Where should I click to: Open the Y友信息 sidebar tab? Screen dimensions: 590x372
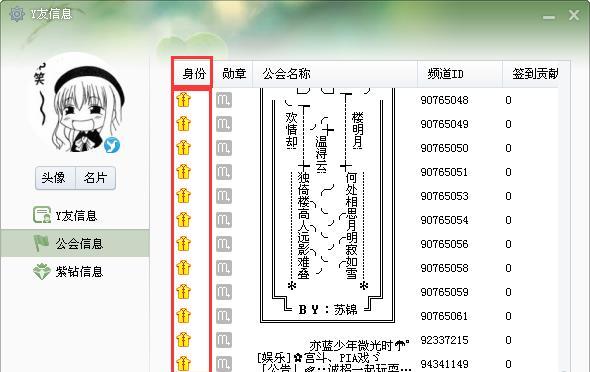(x=75, y=216)
